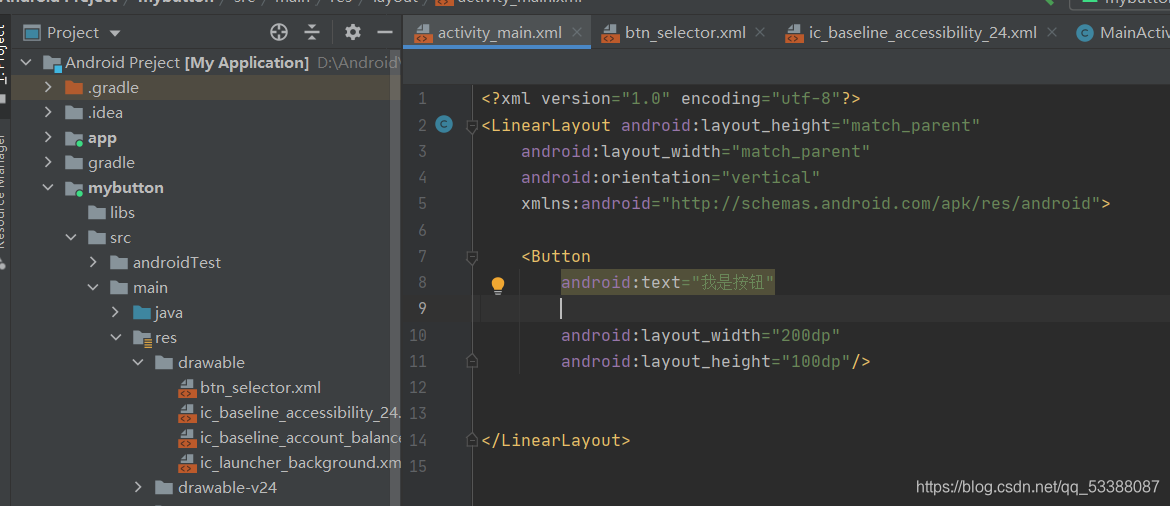Expand the drawable-v24 folder
Viewport: 1170px width, 506px height.
138,487
